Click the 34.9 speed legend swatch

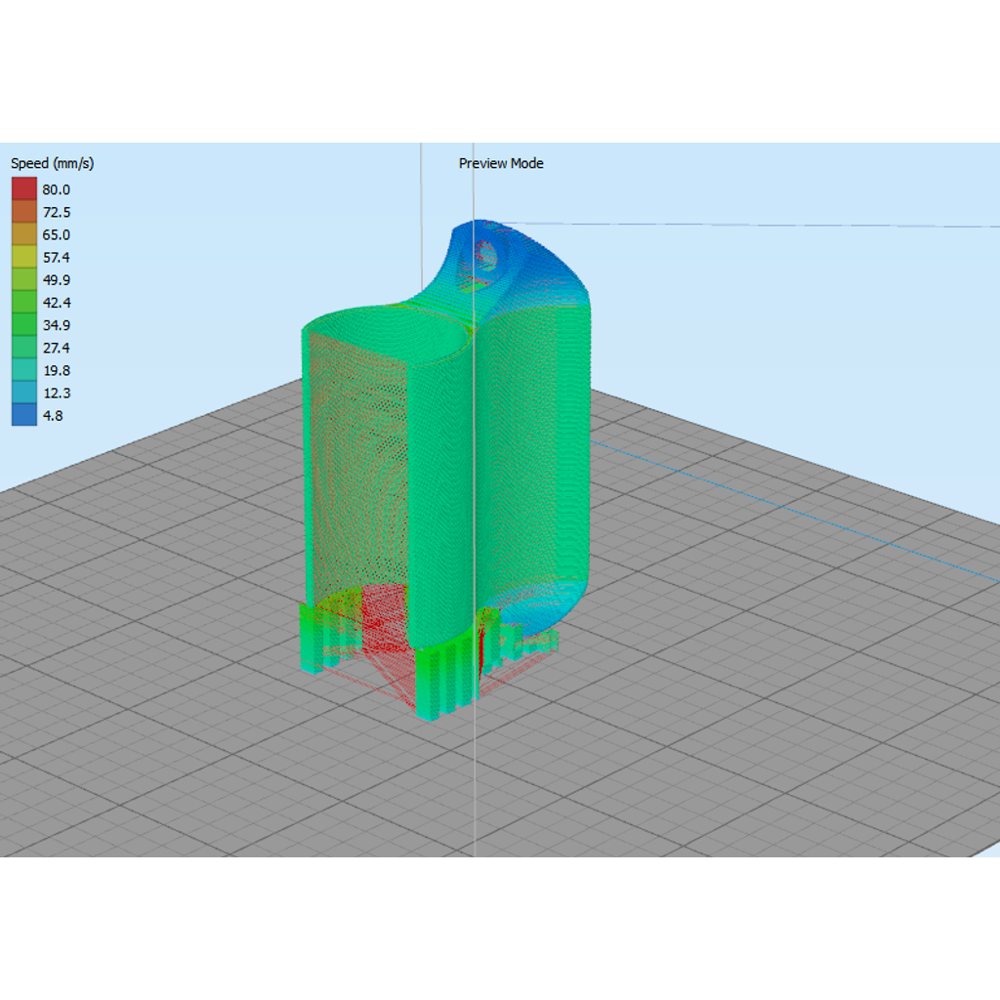24,325
